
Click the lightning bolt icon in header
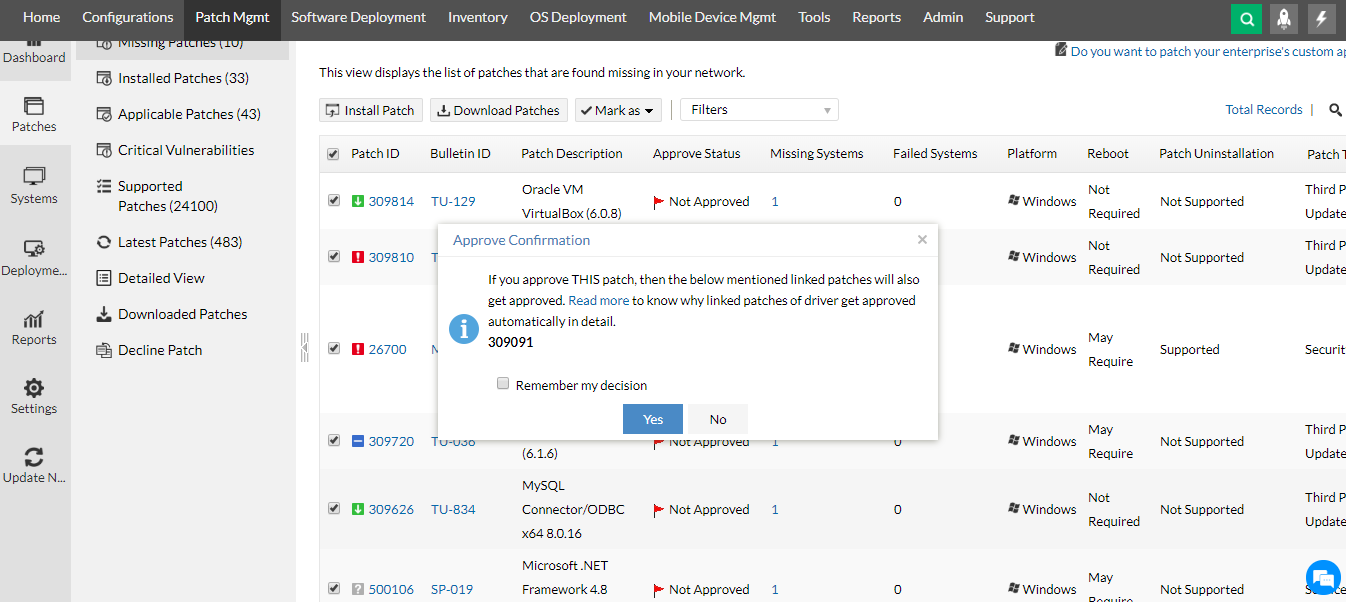pos(1322,18)
